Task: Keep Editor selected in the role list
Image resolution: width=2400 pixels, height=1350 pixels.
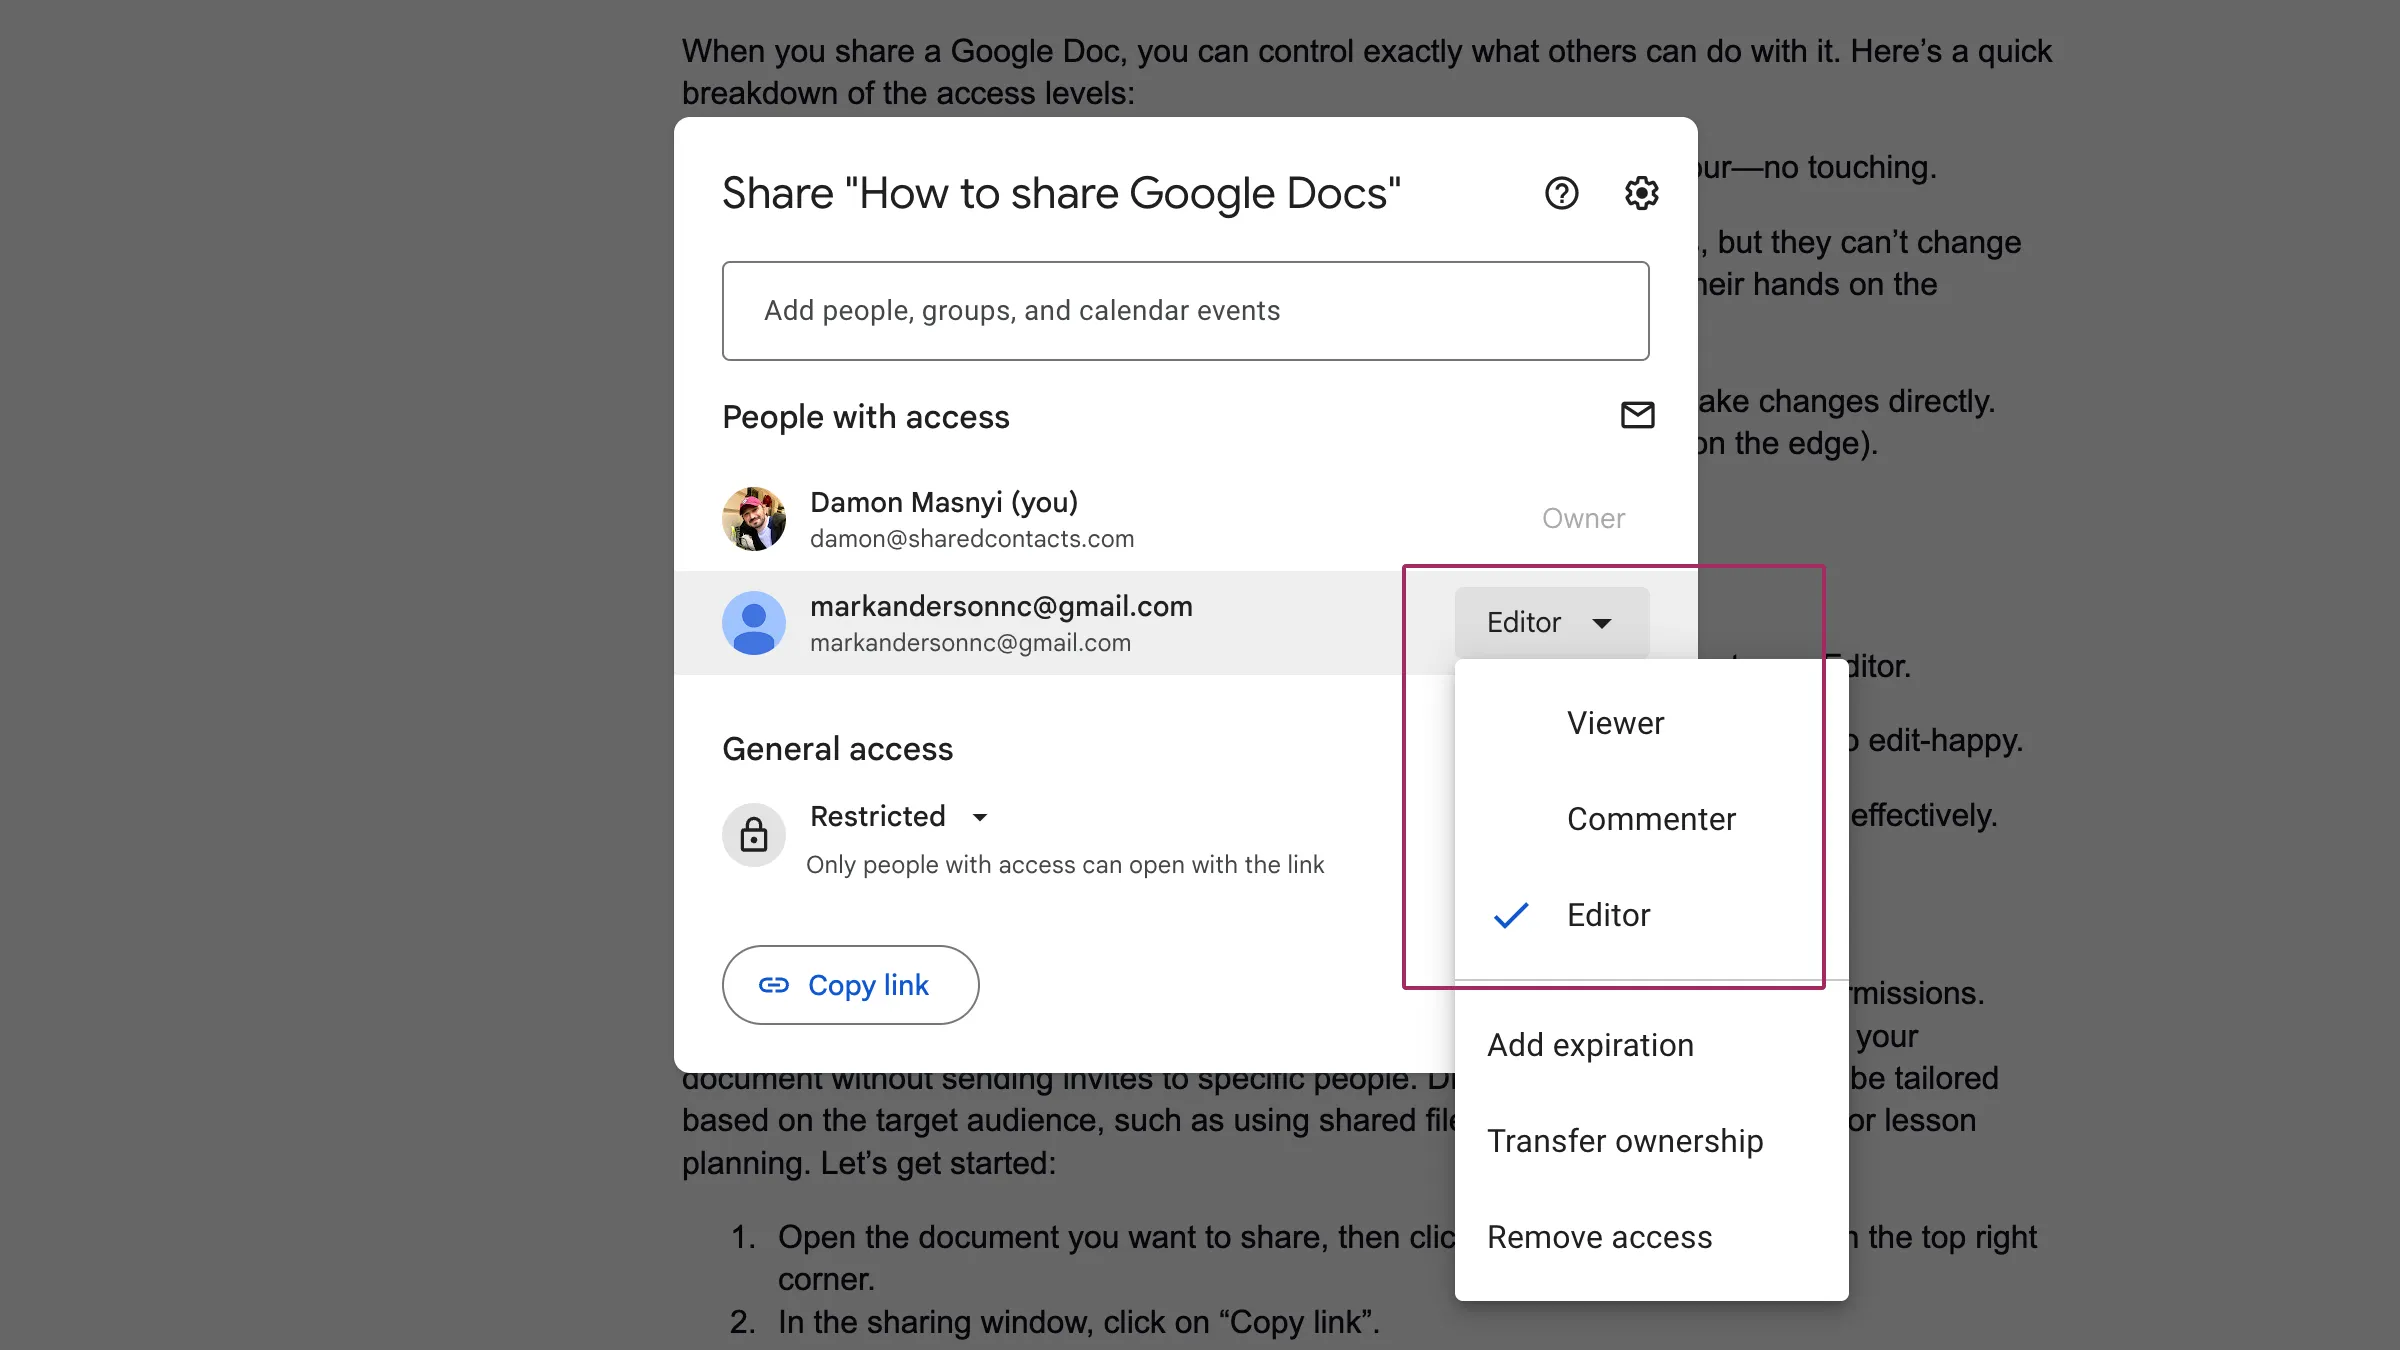Action: (1607, 914)
